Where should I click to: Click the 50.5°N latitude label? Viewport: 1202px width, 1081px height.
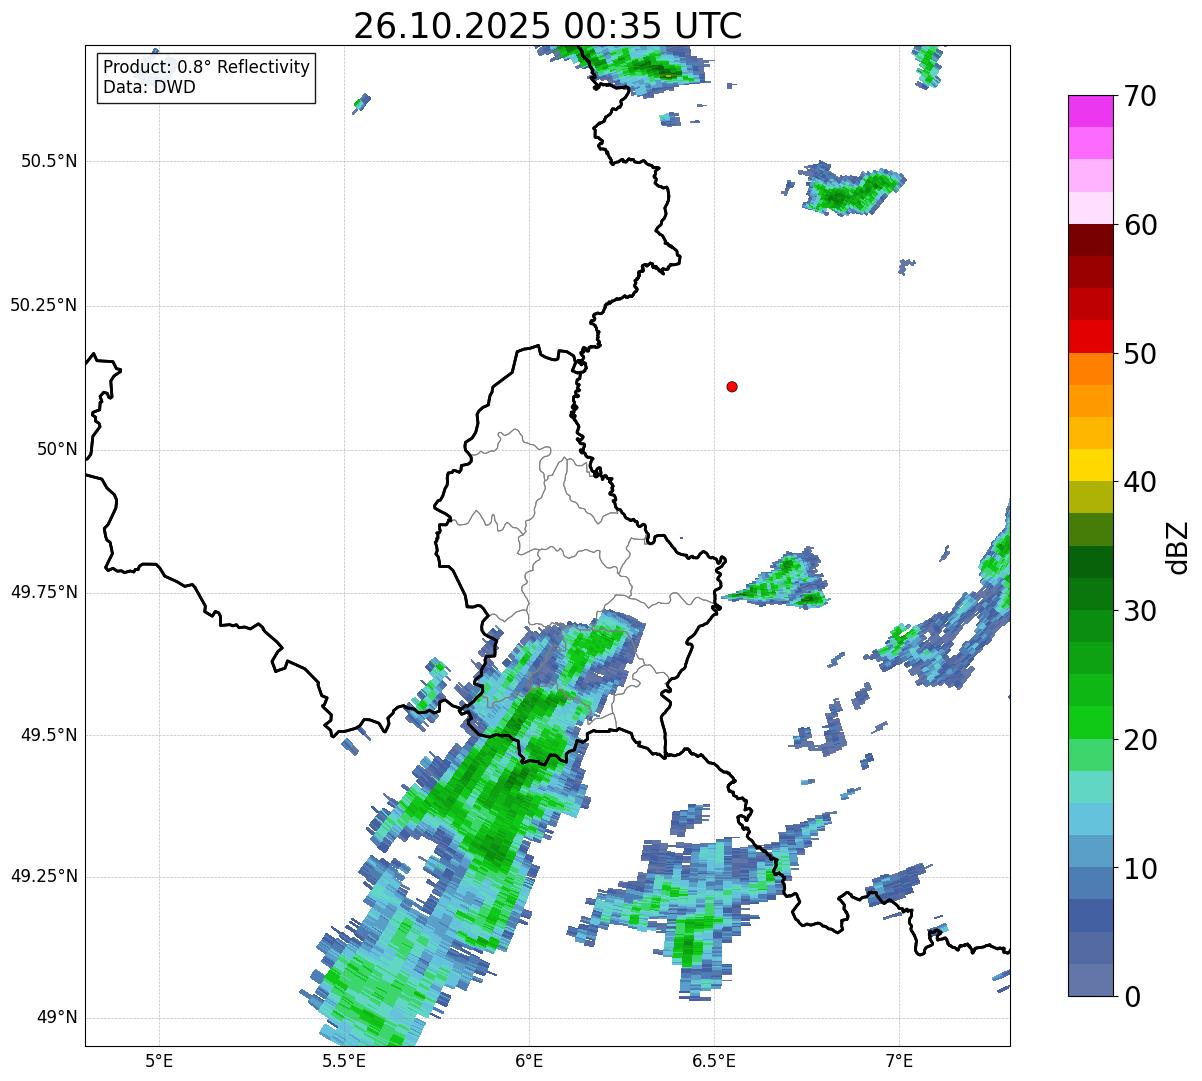[49, 161]
